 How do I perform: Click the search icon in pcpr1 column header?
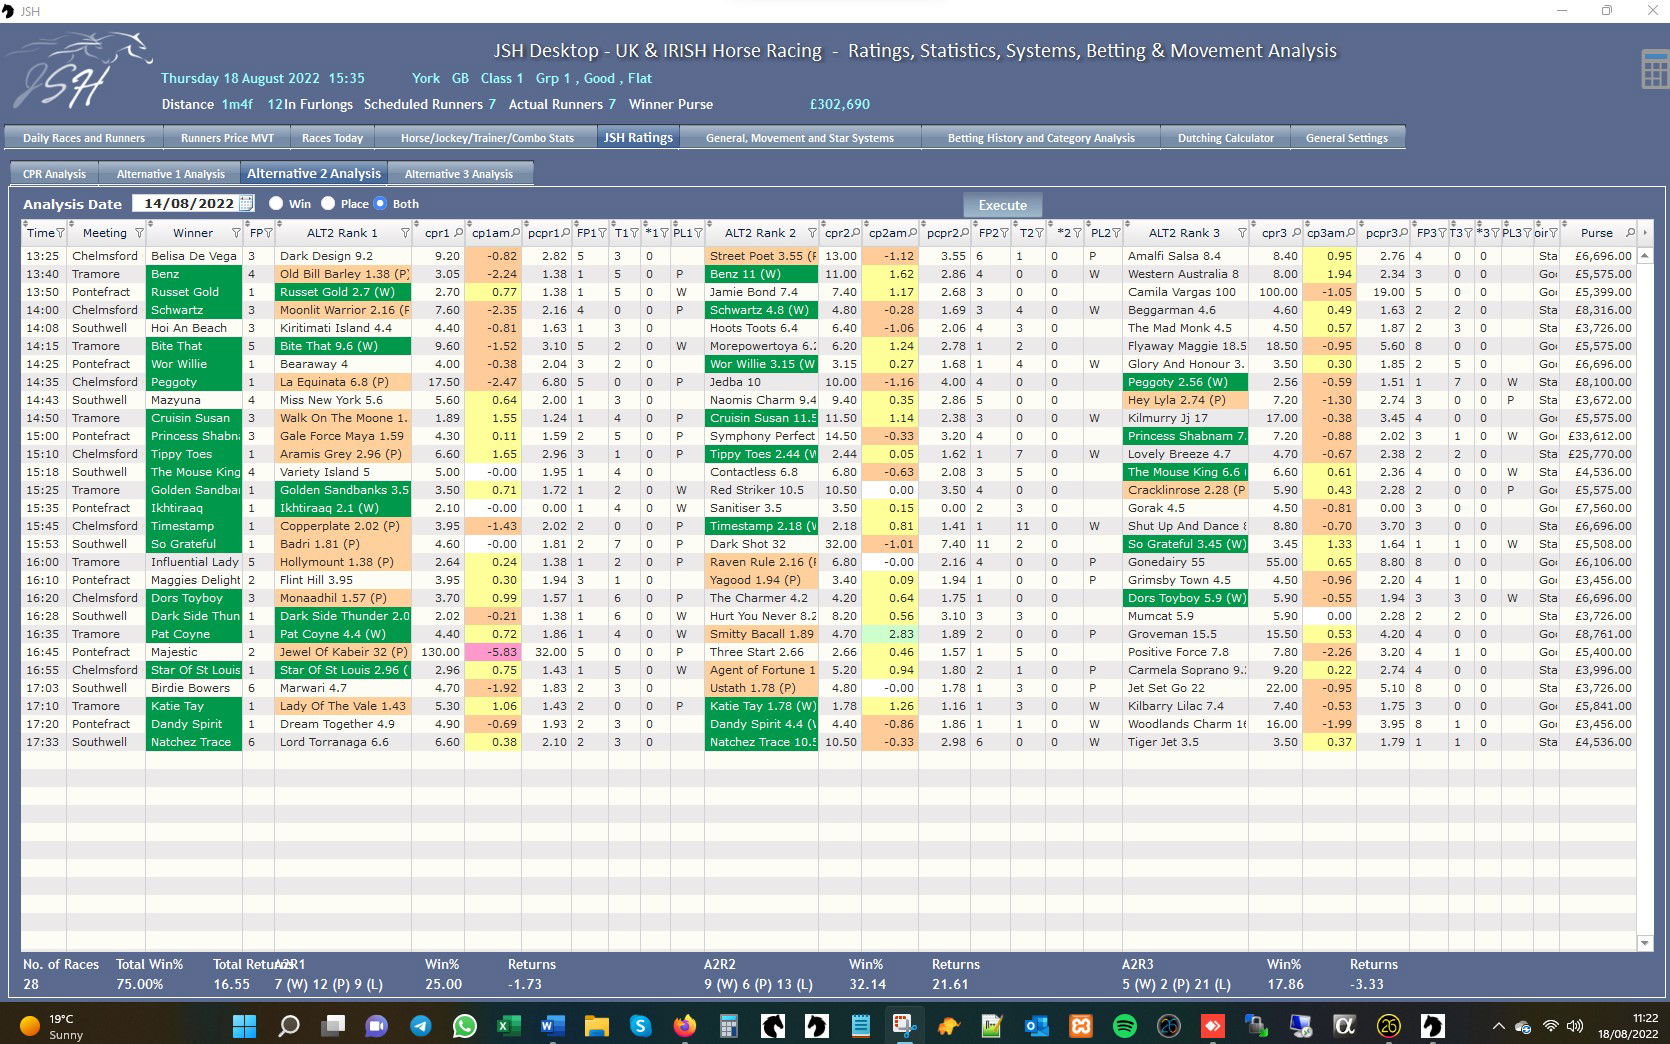pyautogui.click(x=566, y=233)
